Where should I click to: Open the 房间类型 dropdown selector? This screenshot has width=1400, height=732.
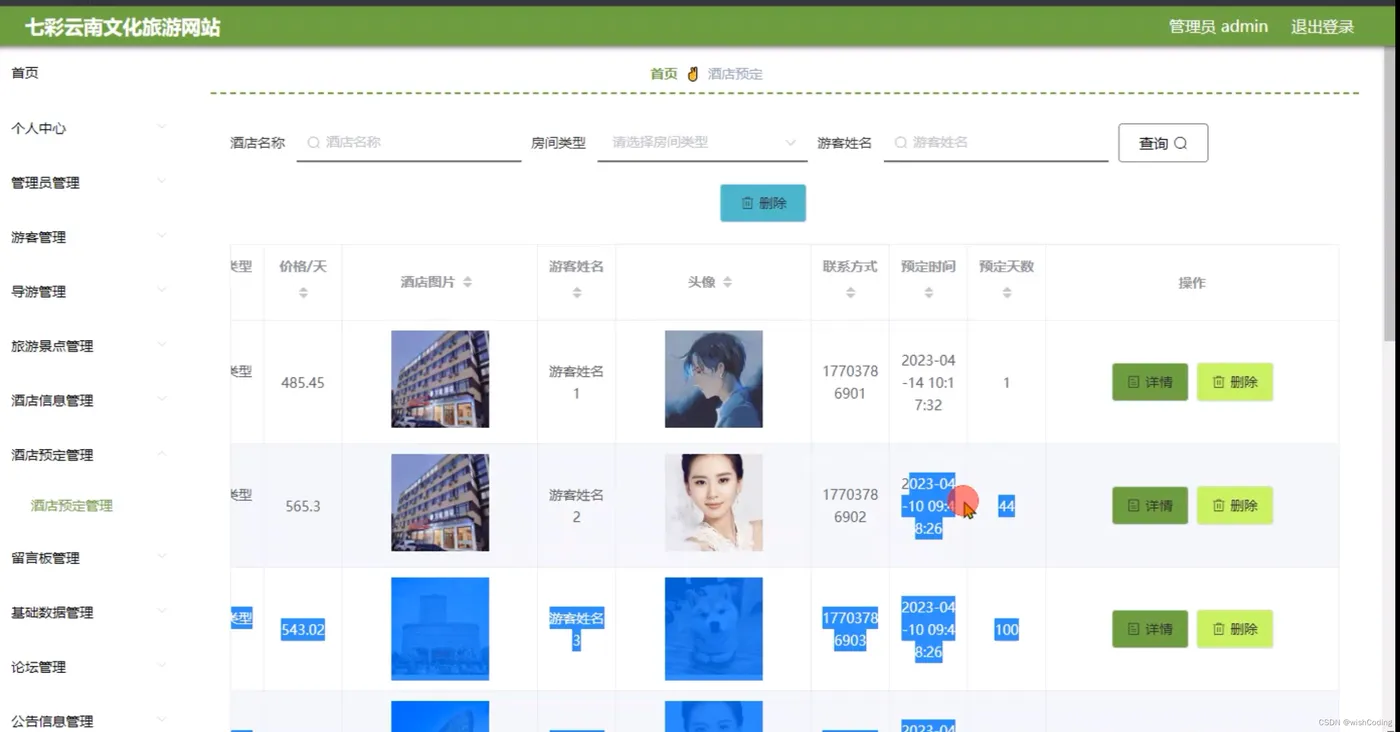702,143
